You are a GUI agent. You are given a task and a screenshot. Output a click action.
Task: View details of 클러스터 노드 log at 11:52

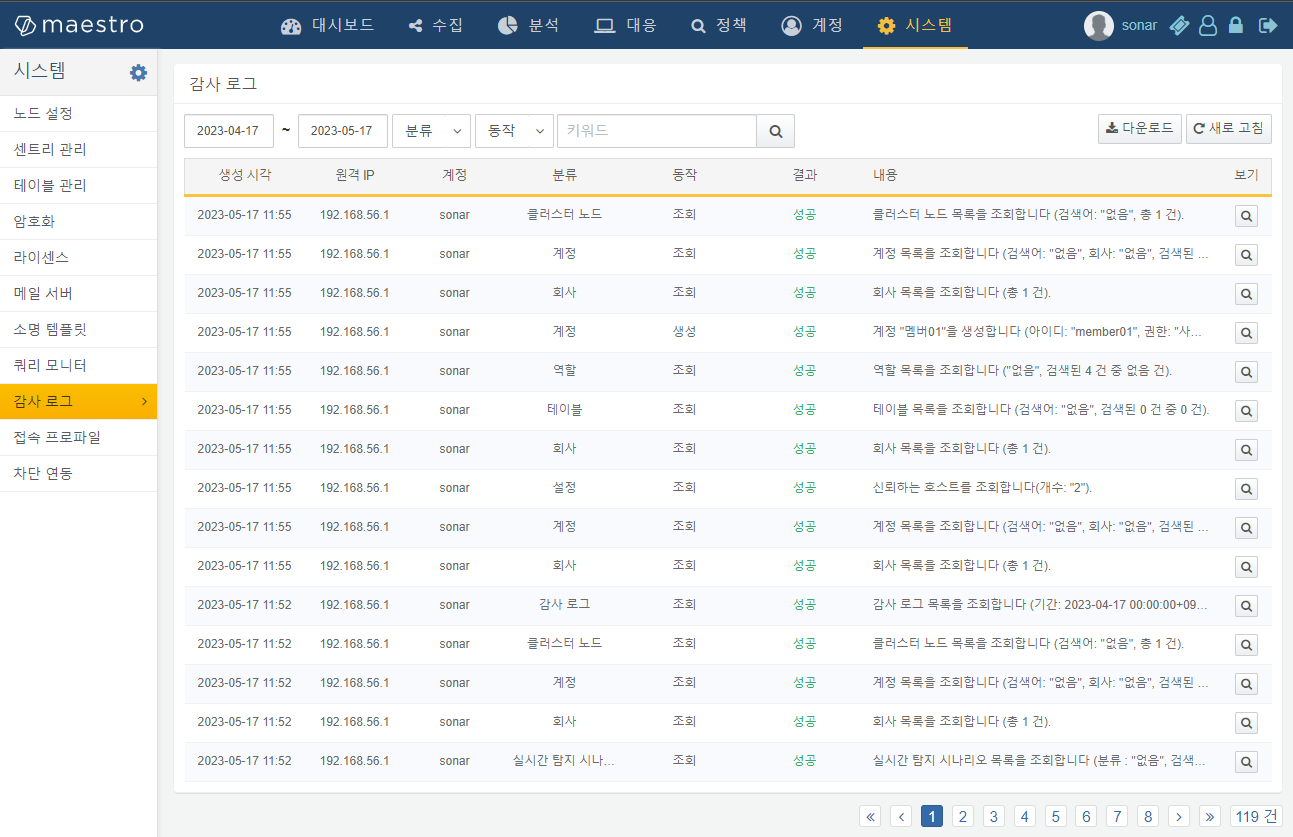point(1246,644)
